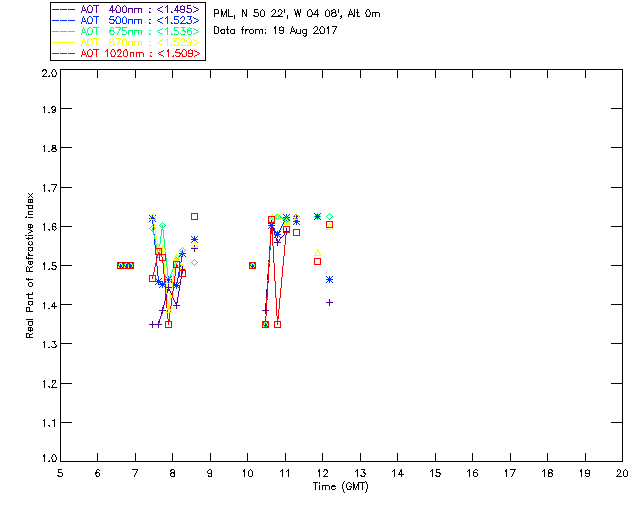Click the 10 x-axis tick label

tap(247, 473)
